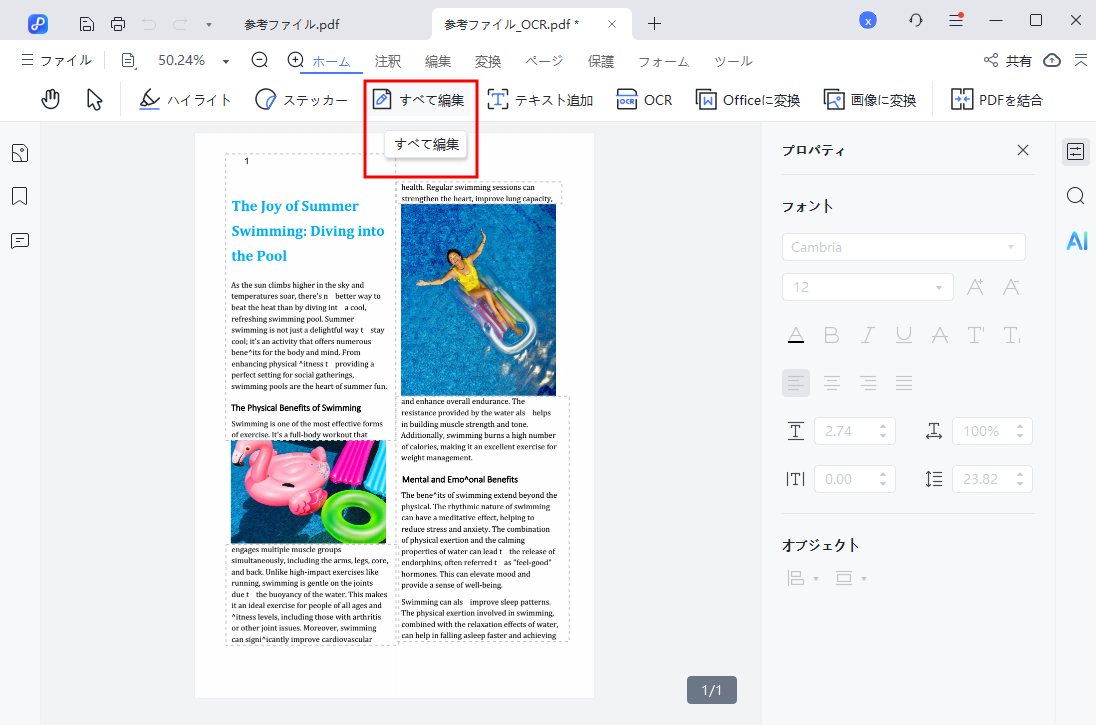Select the arrow selection tool
This screenshot has width=1096, height=725.
coord(95,99)
